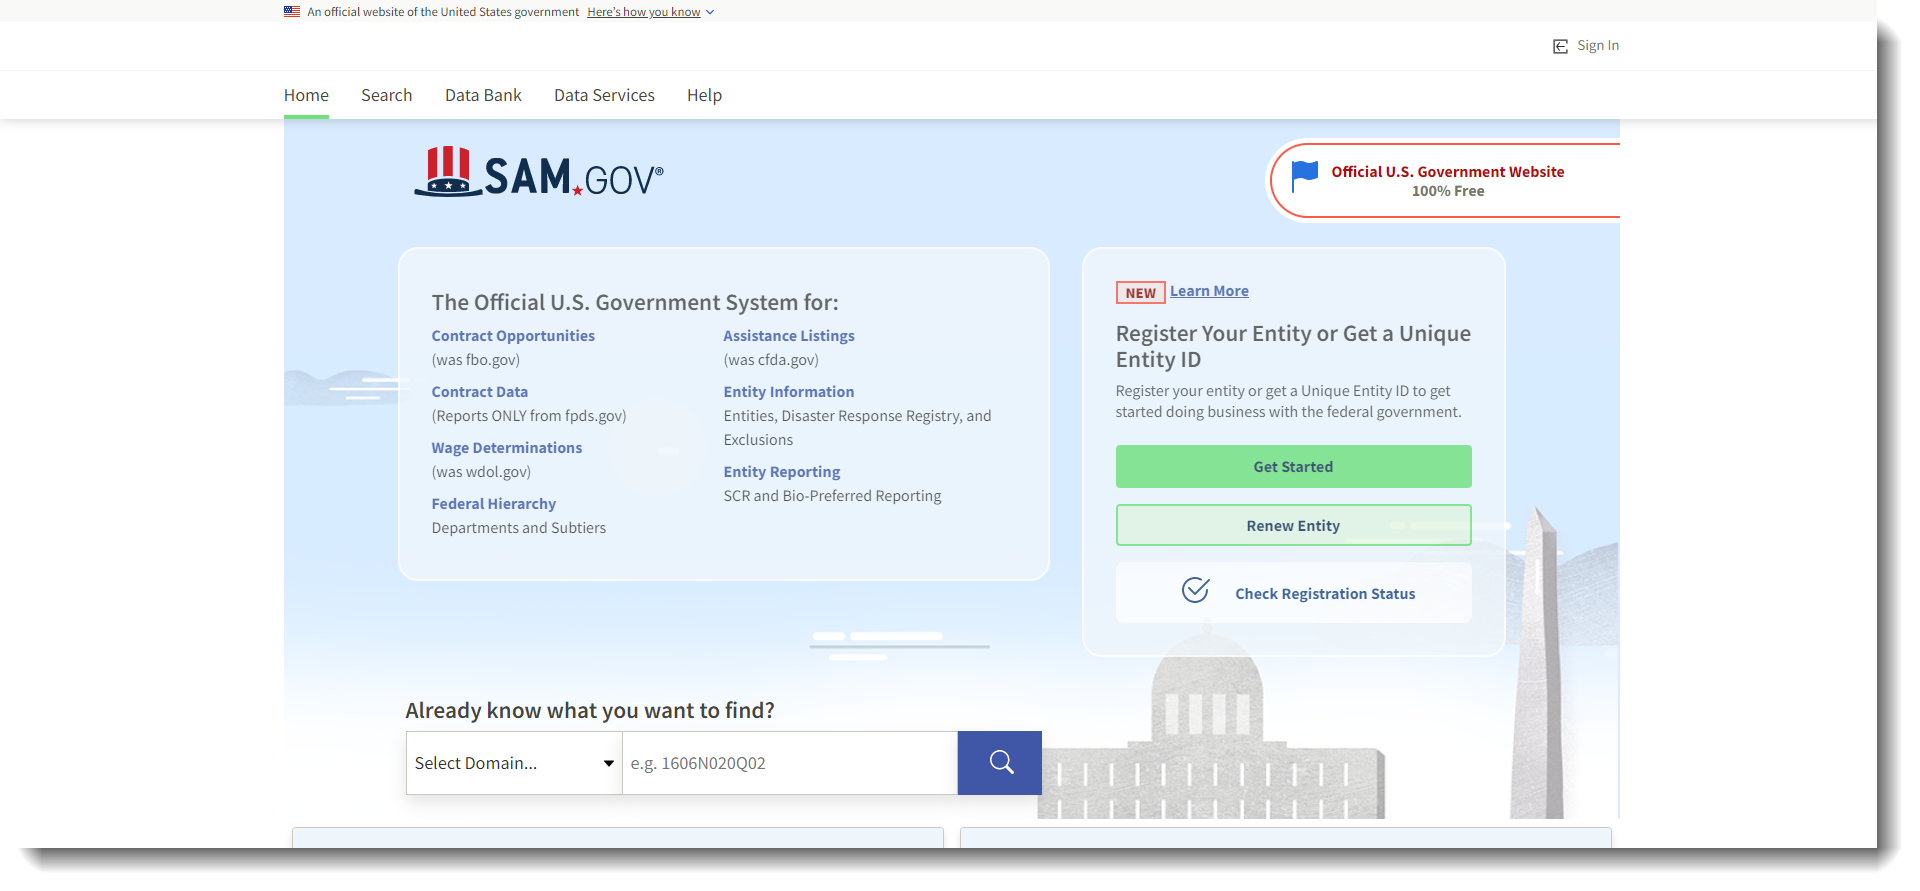
Task: Click the Sign In link
Action: 1597,46
